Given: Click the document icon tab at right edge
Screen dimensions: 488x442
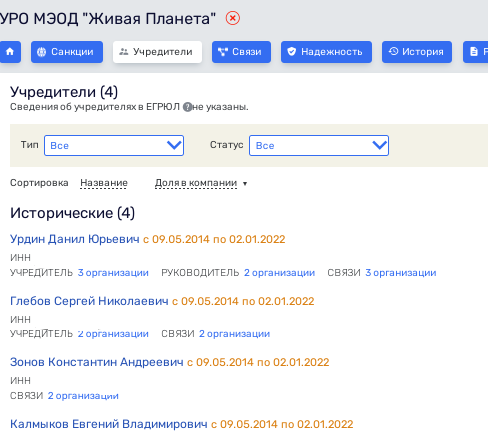Looking at the screenshot, I should 476,52.
